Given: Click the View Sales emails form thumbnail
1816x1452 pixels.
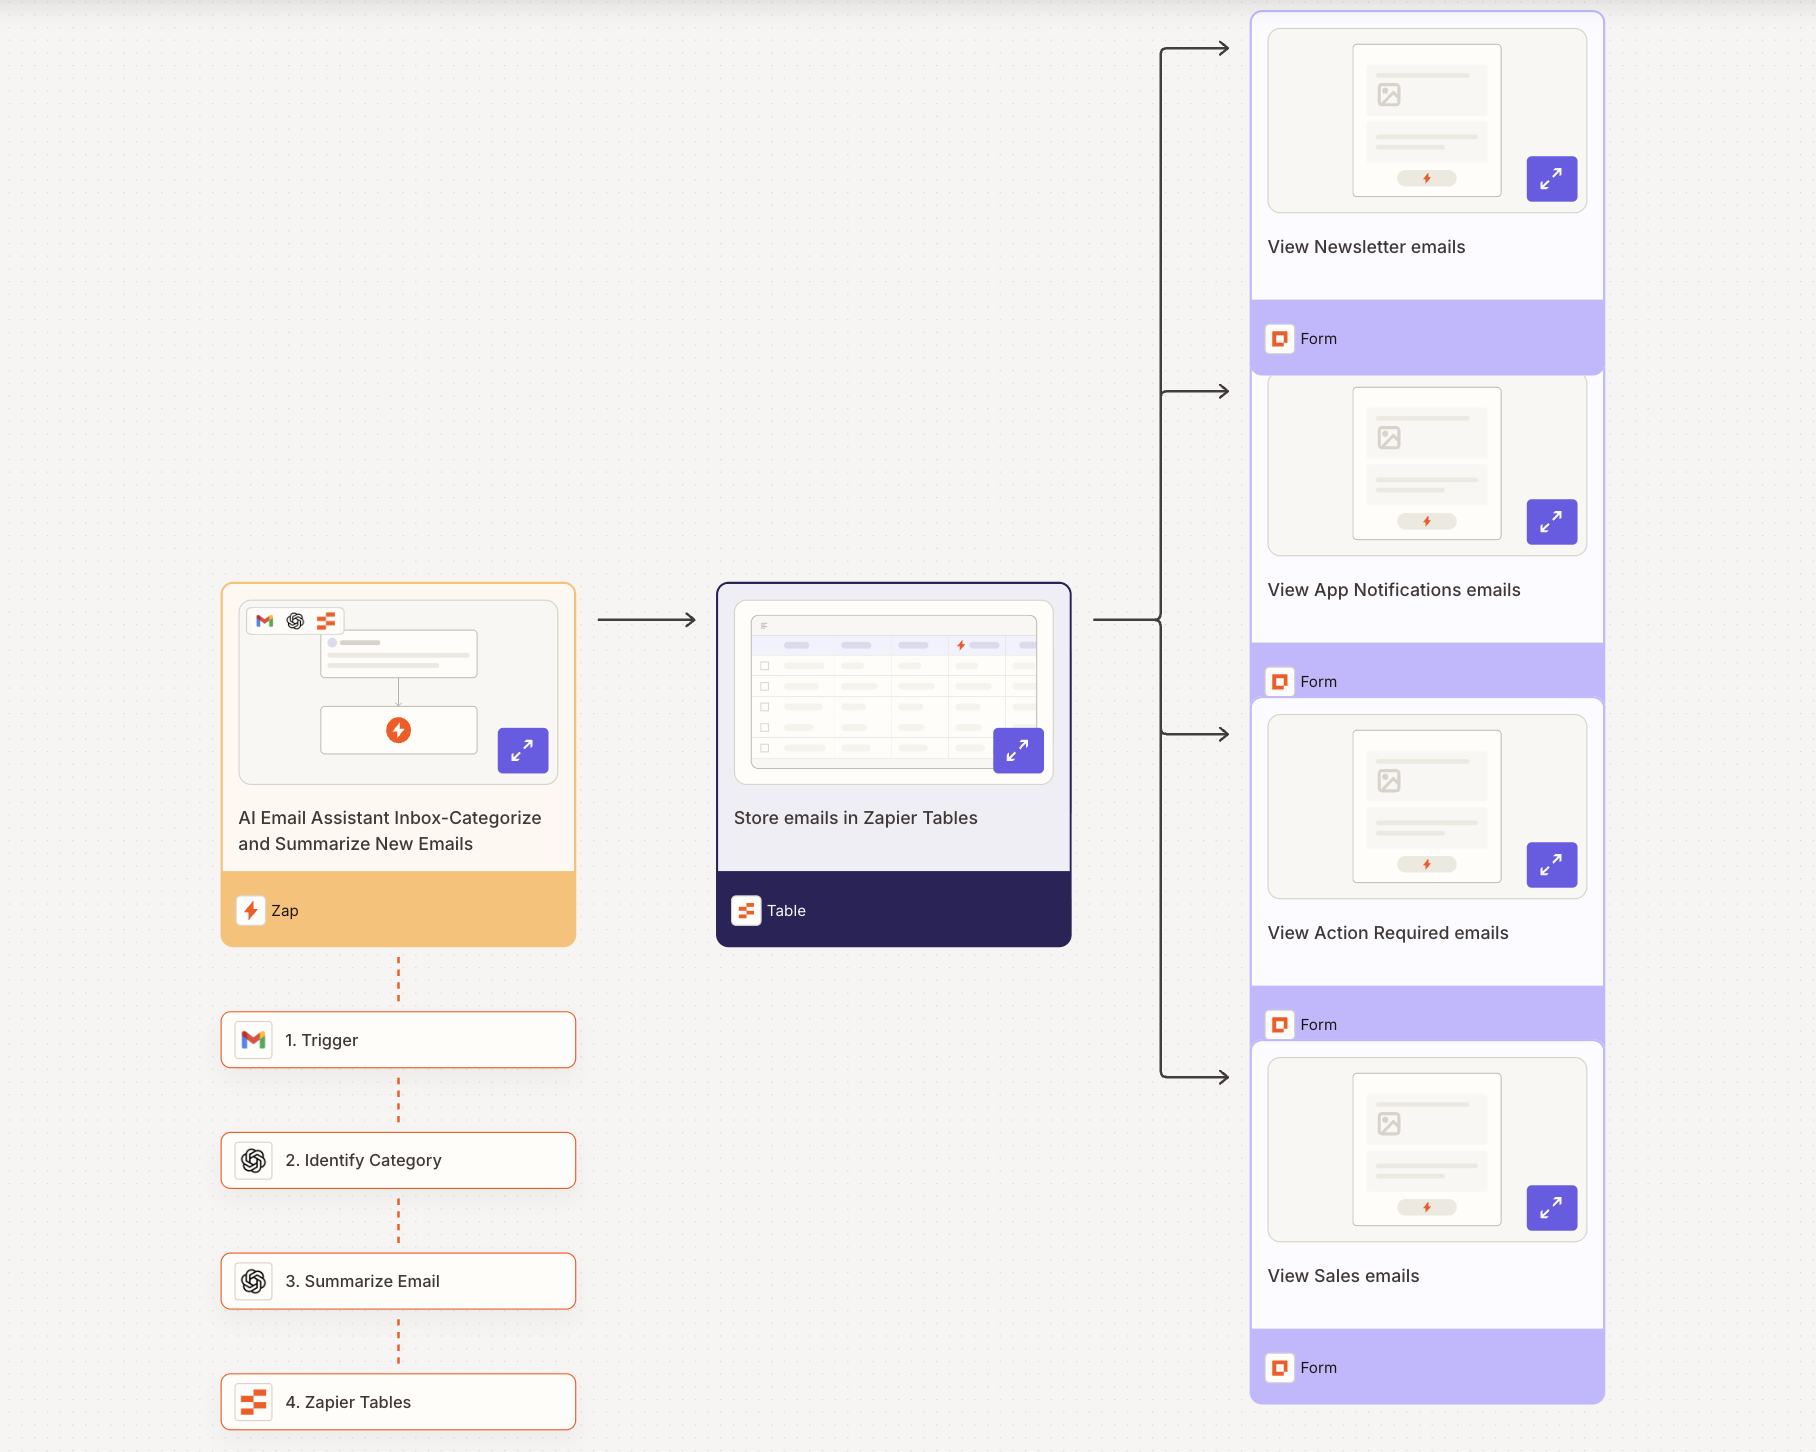Looking at the screenshot, I should (1427, 1150).
